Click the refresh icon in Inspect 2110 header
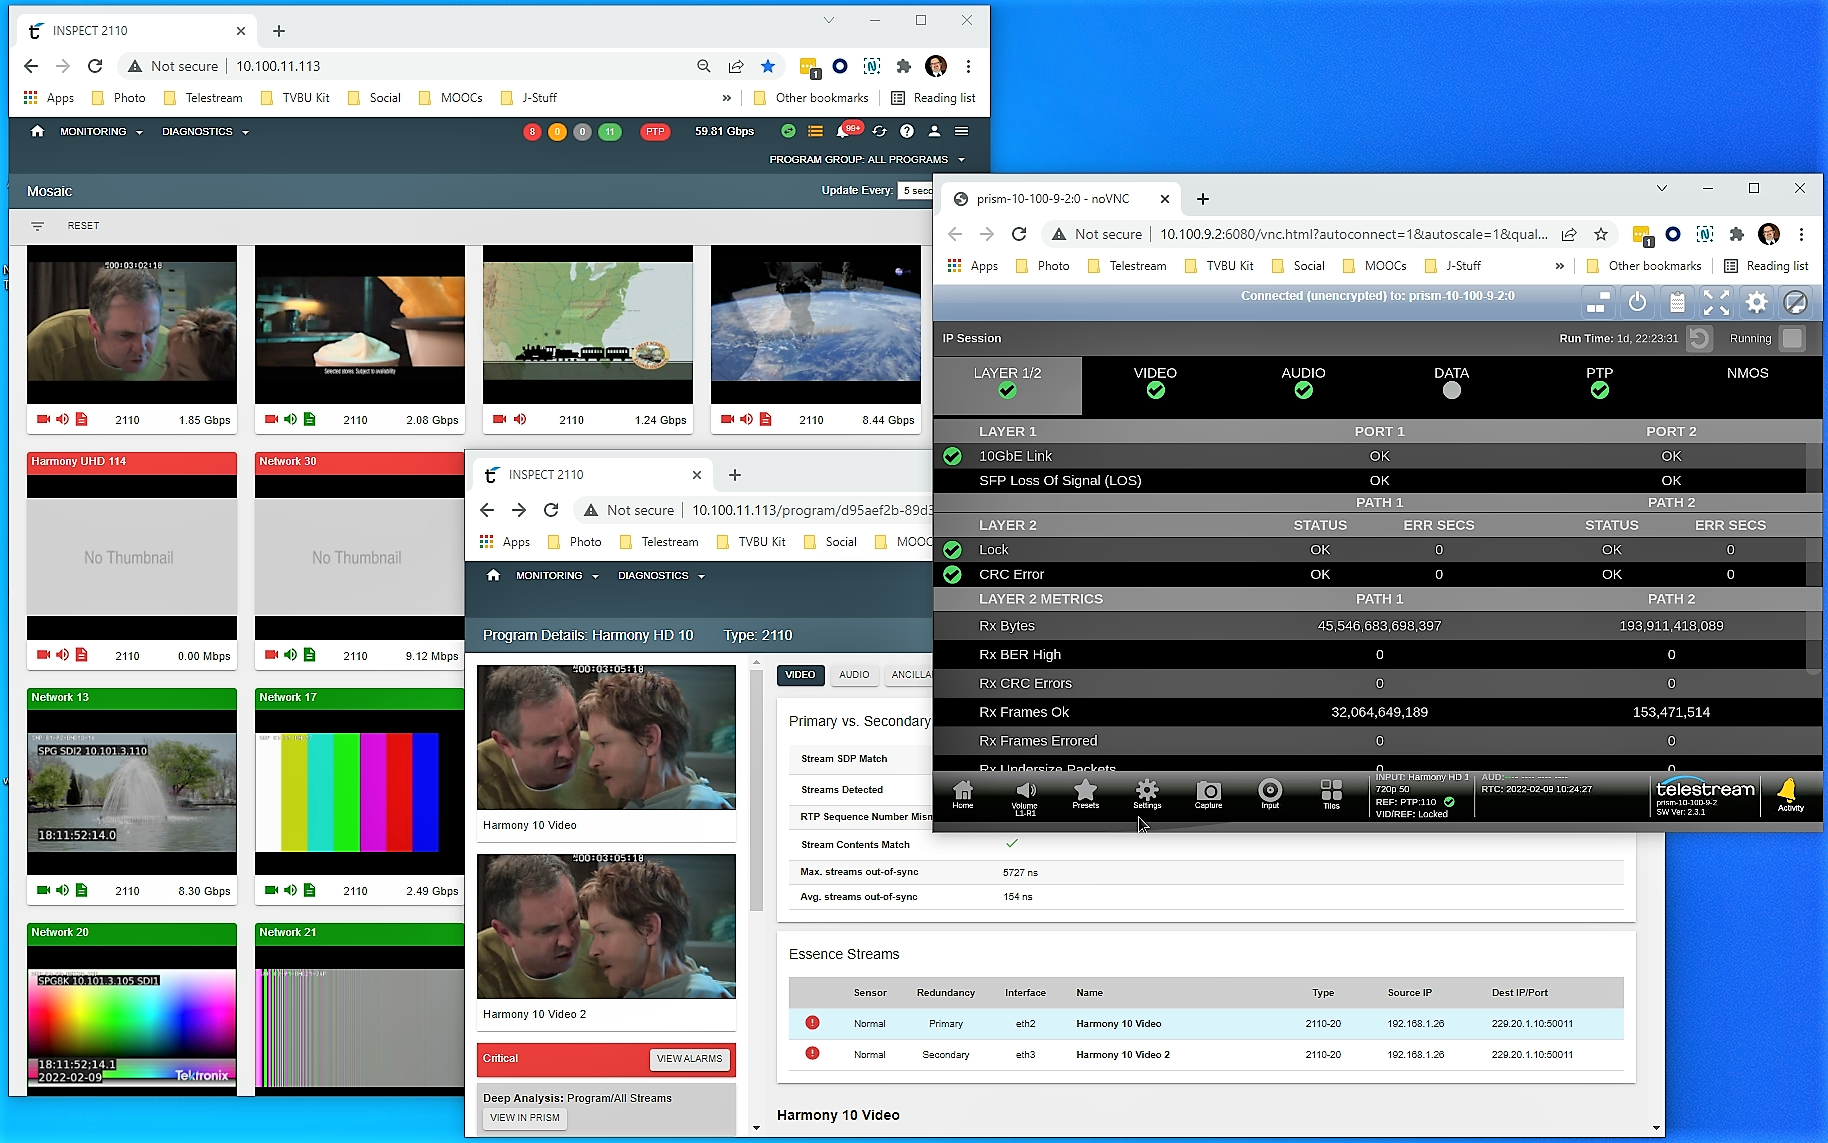This screenshot has width=1828, height=1143. pos(879,131)
